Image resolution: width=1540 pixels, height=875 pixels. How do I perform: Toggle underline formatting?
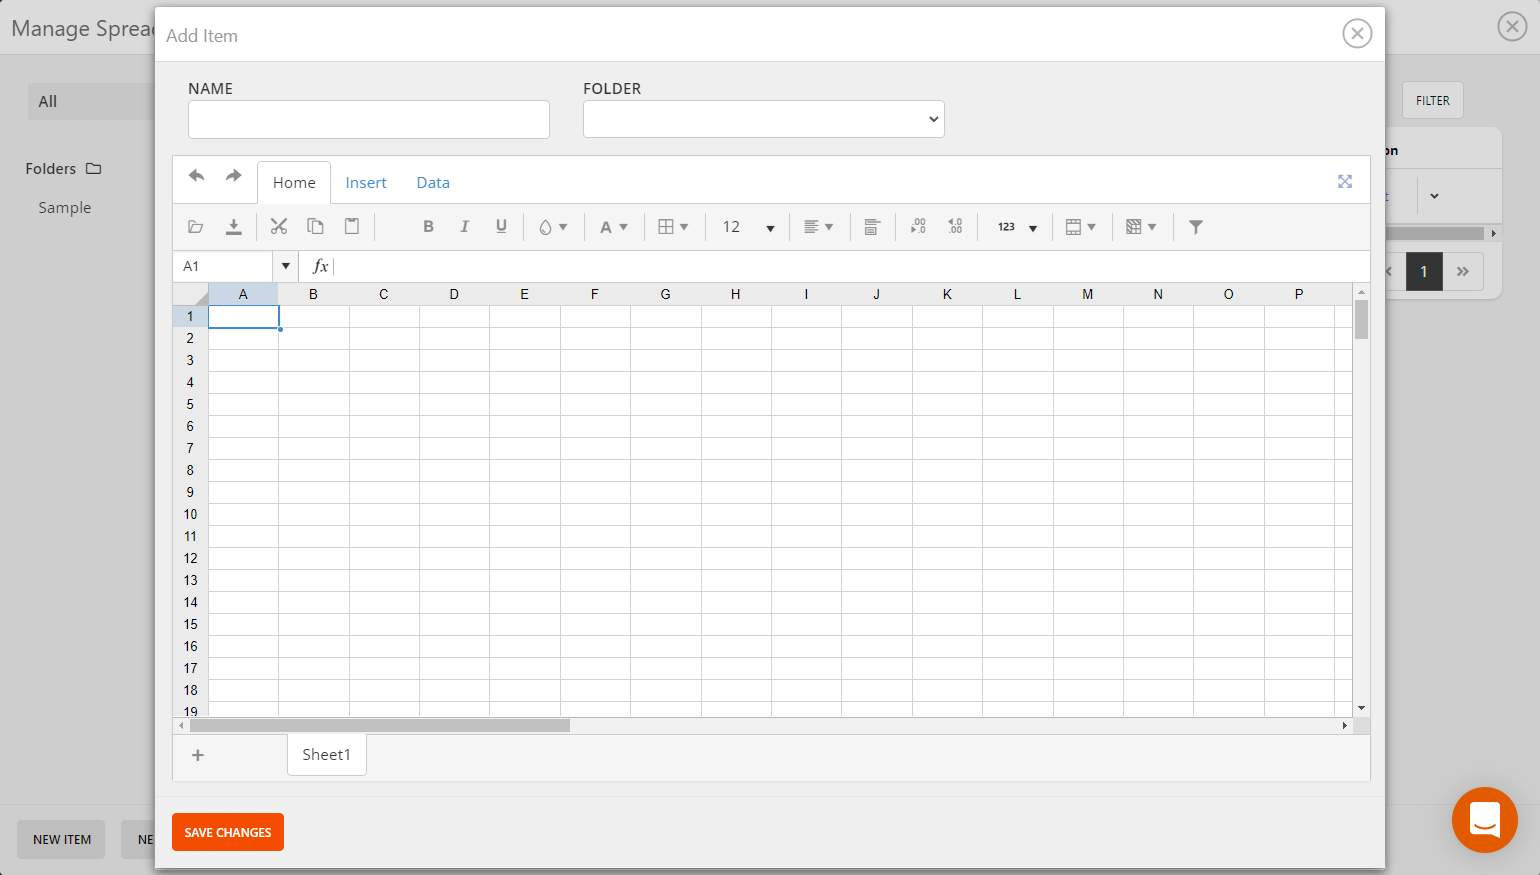(501, 226)
